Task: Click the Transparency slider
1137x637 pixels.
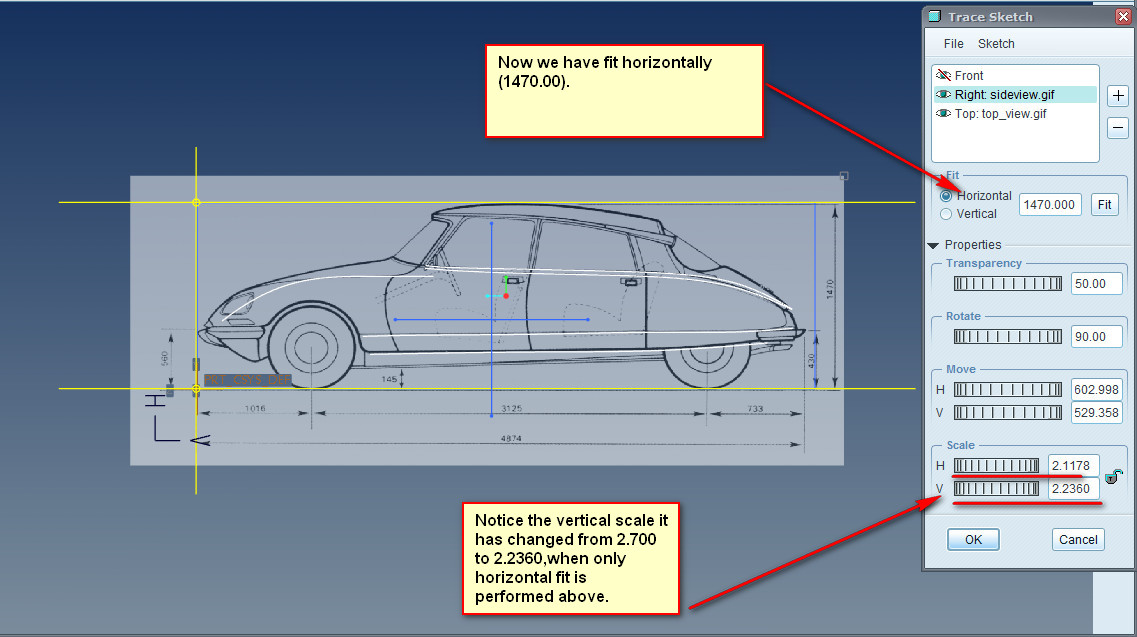Action: pyautogui.click(x=1007, y=284)
